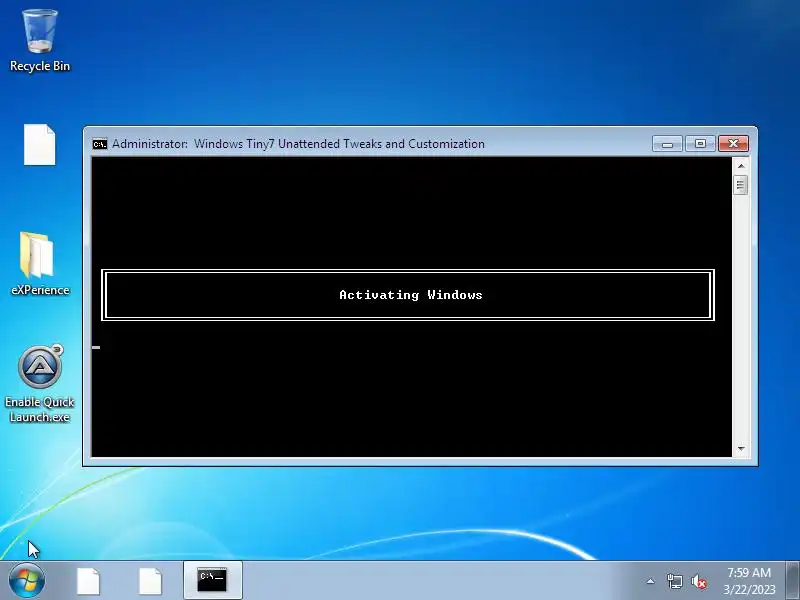The image size is (800, 600).
Task: Select the unnamed blank file on desktop
Action: point(40,145)
